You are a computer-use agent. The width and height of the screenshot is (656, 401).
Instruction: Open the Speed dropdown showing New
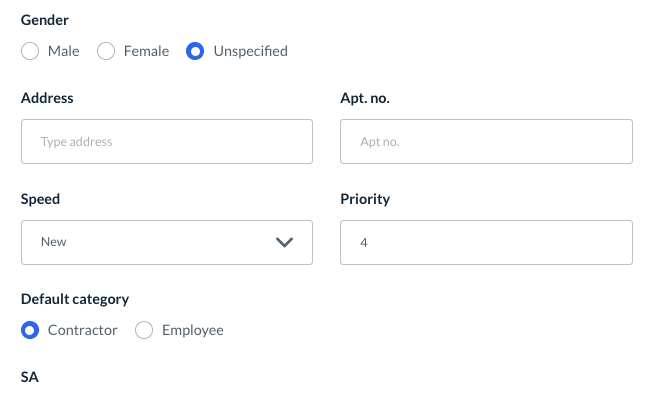pyautogui.click(x=166, y=242)
